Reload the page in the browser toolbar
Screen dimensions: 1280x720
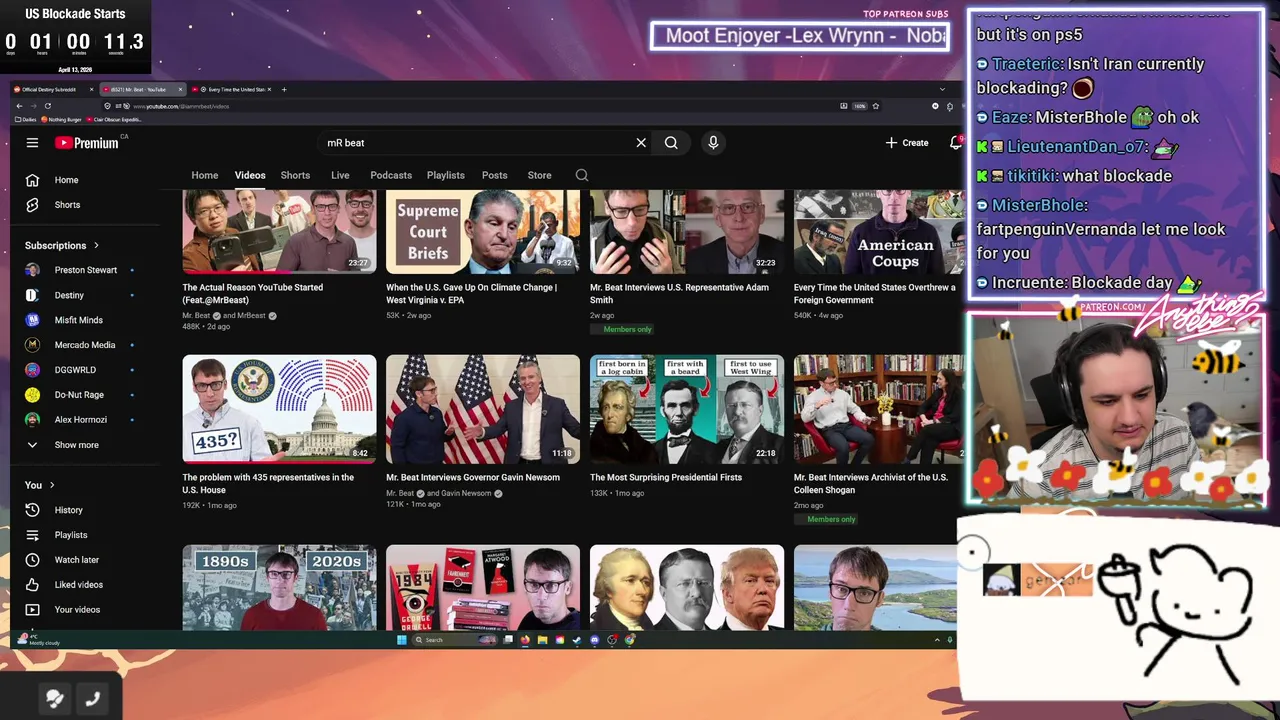(48, 106)
